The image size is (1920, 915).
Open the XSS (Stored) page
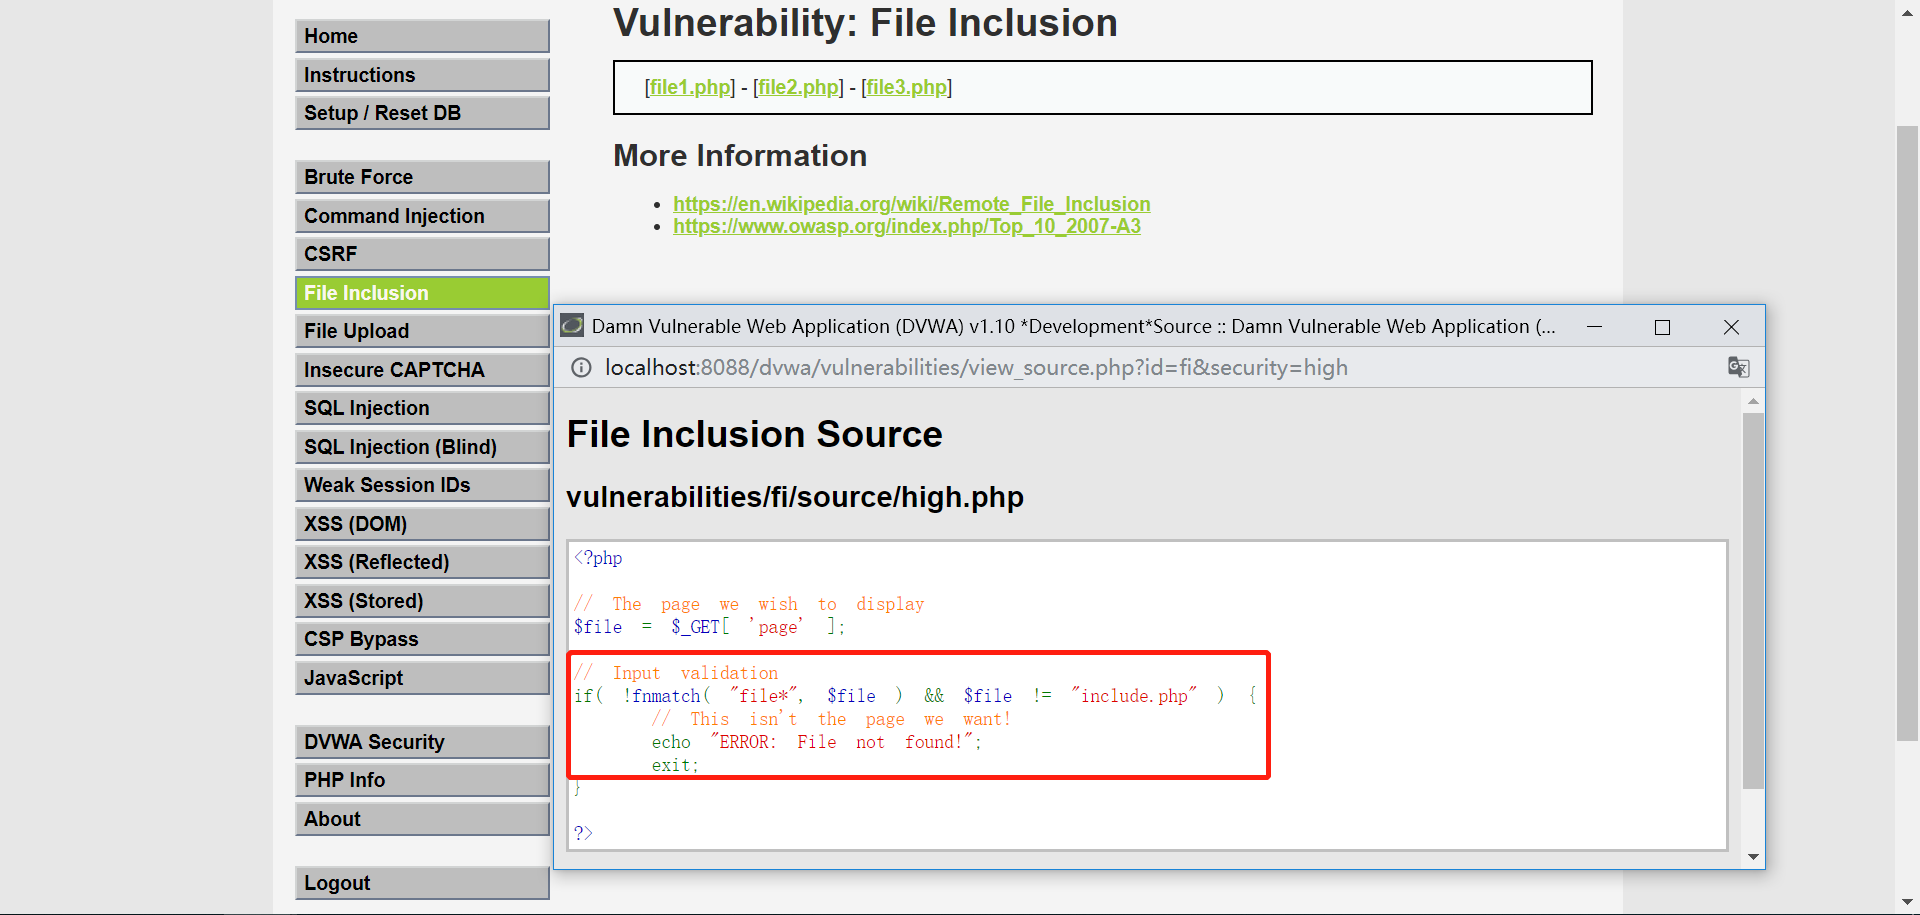[422, 601]
